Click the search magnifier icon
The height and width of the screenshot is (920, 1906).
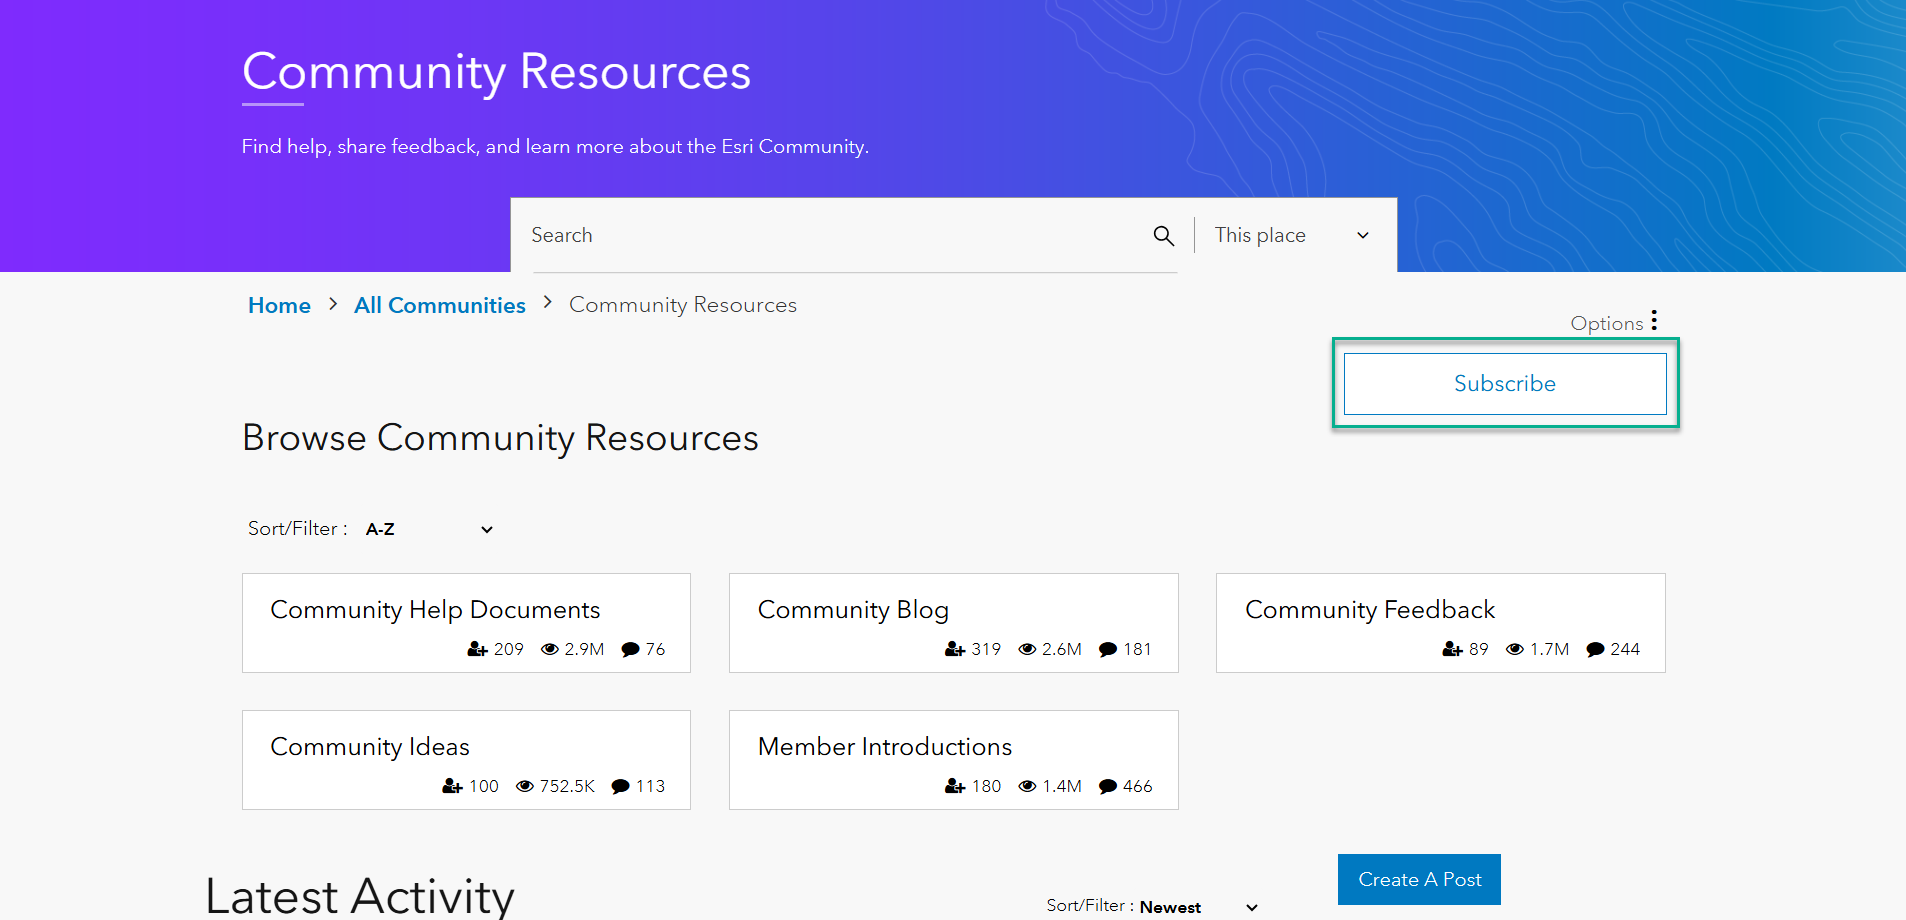1163,235
